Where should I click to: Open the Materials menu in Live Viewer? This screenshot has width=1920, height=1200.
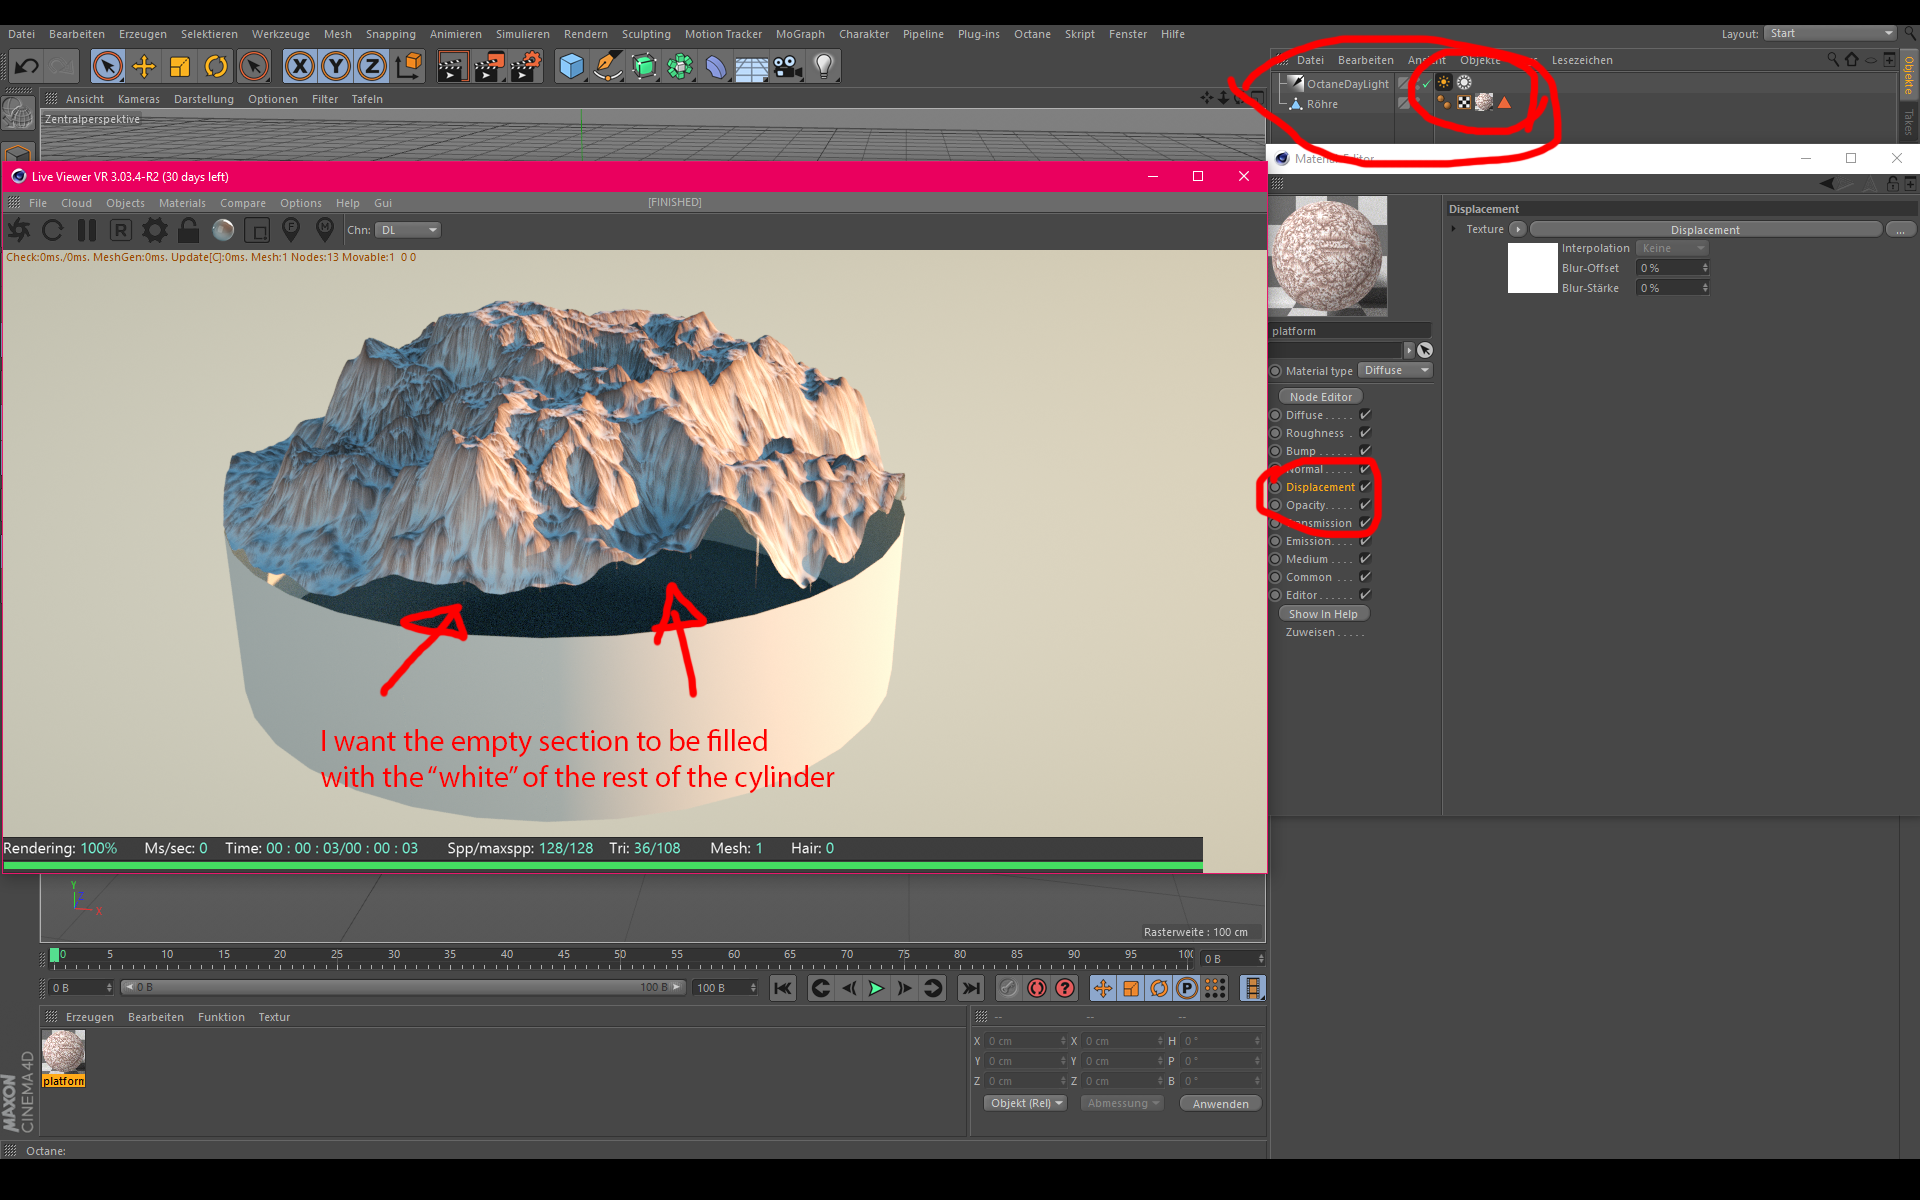coord(182,203)
